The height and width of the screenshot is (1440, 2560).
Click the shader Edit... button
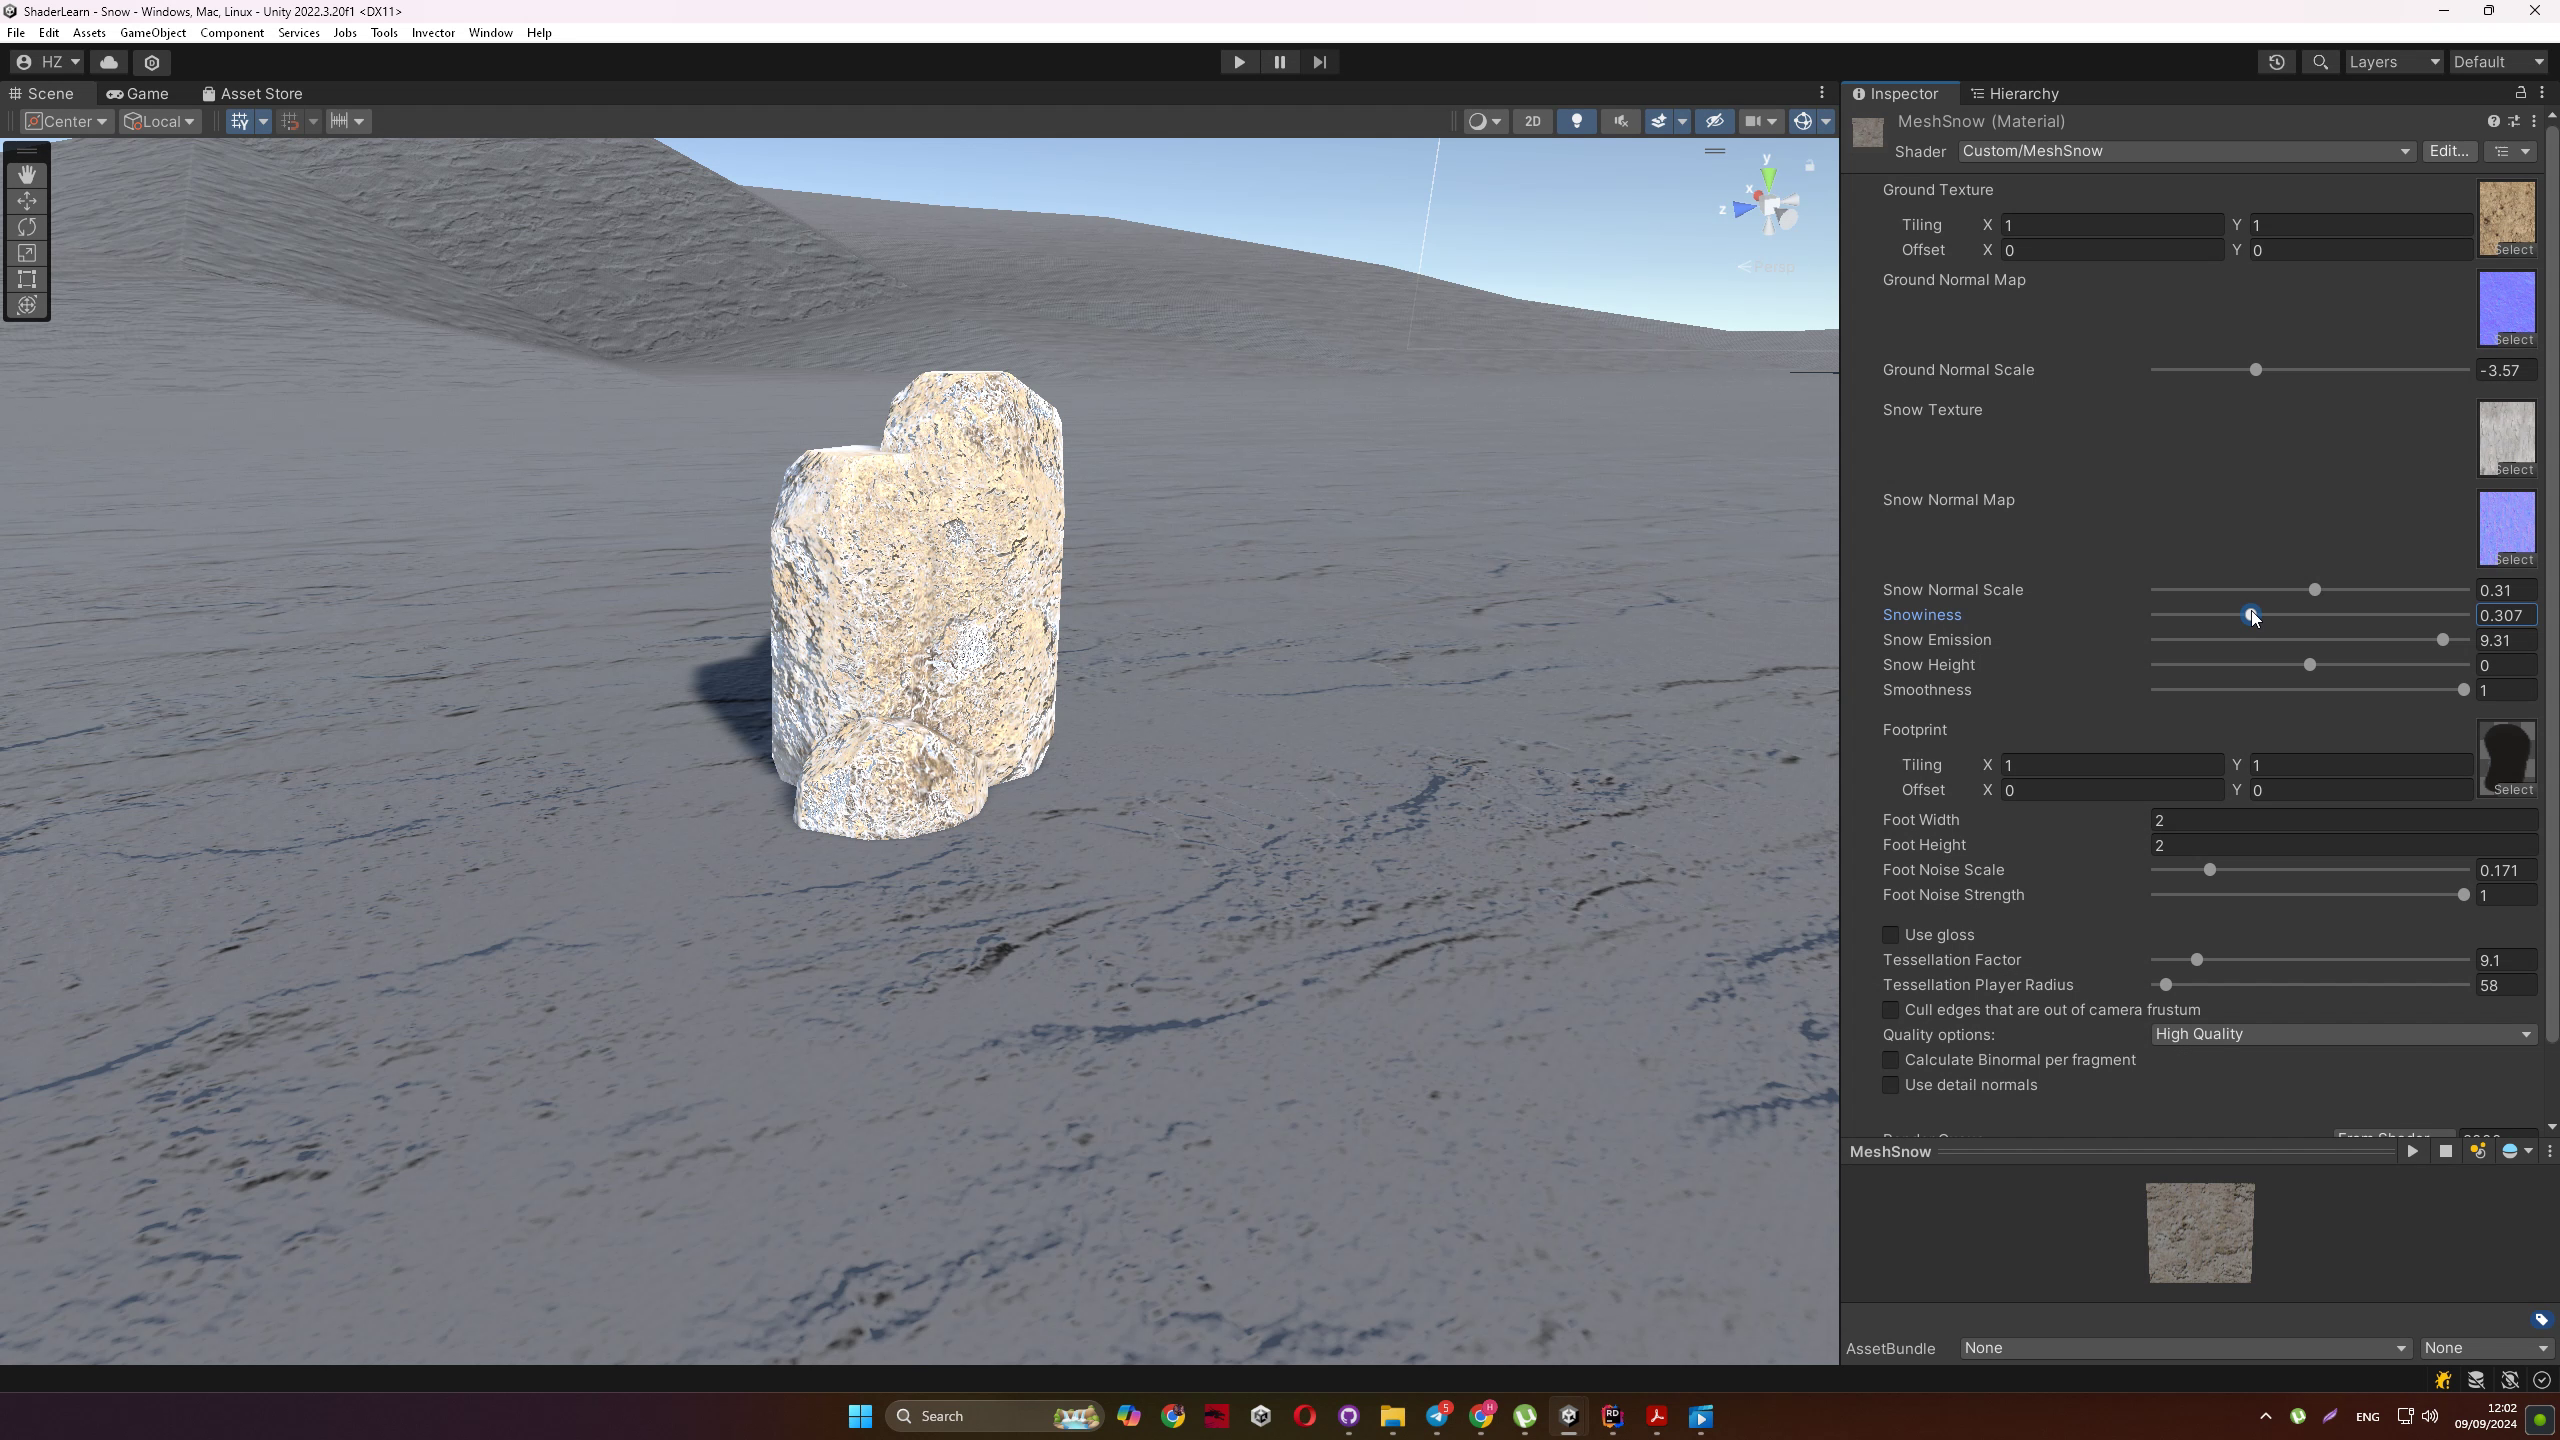(x=2449, y=151)
